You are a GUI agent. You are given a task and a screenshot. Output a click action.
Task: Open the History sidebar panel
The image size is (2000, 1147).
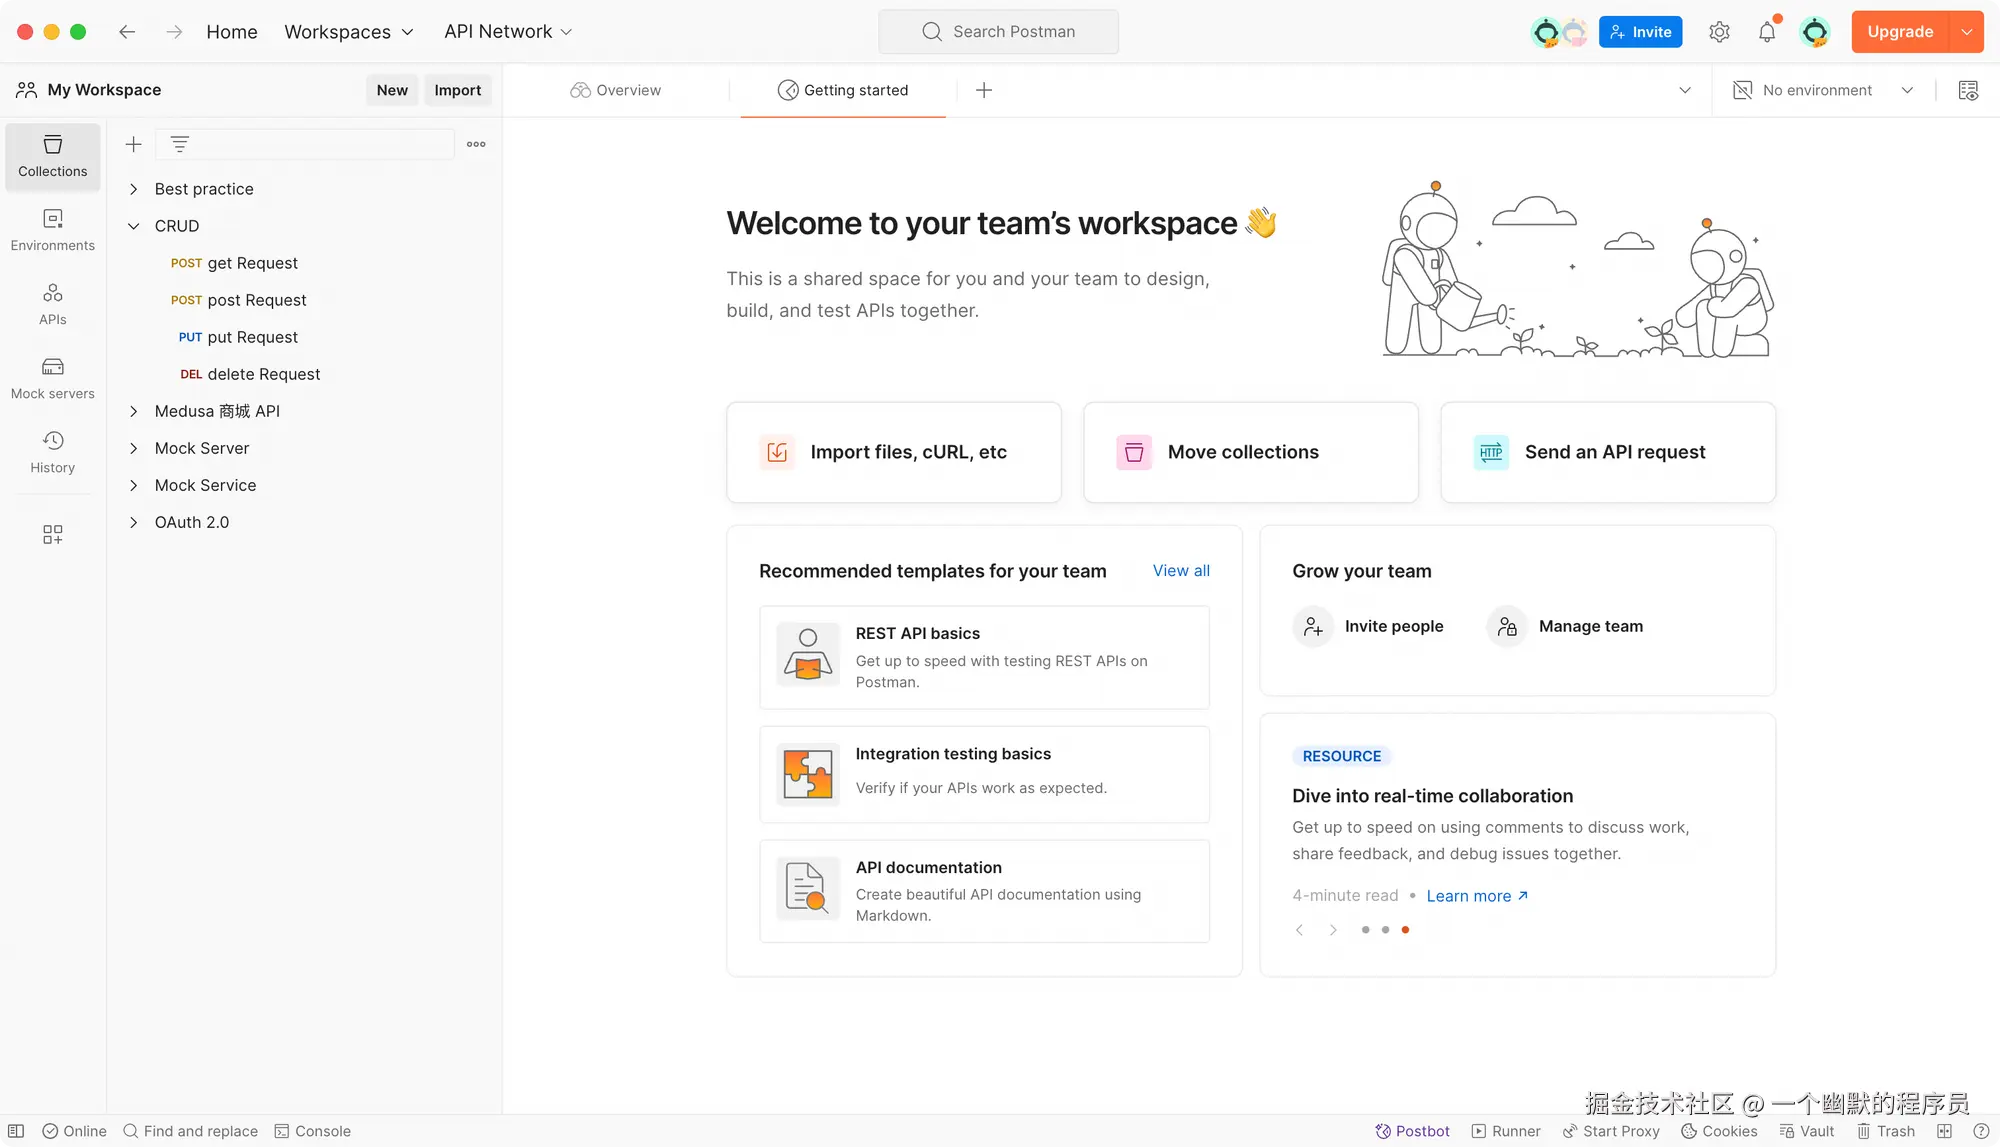(52, 452)
